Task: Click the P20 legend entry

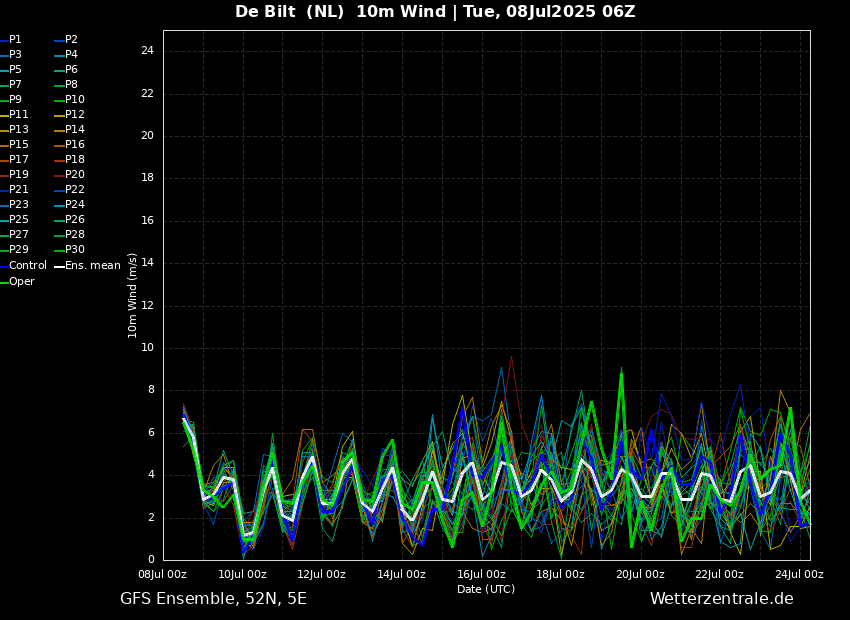Action: coord(74,175)
